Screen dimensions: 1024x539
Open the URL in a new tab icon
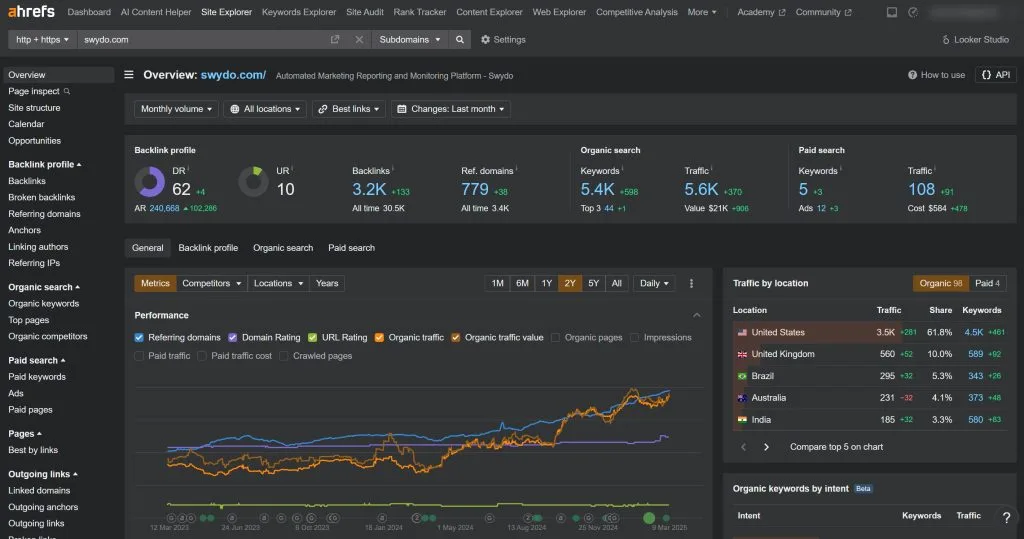point(335,39)
